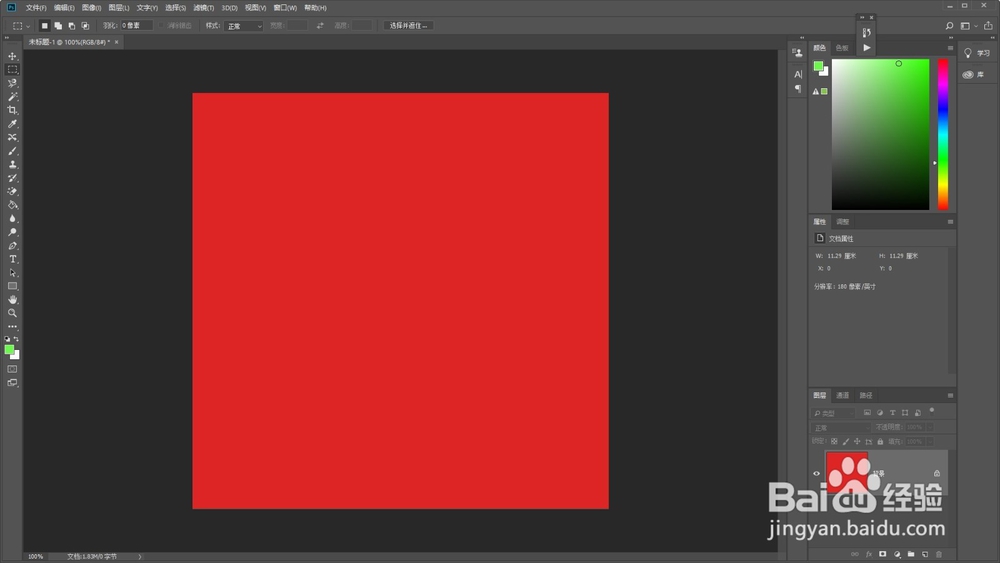Select the Path Selection tool
The width and height of the screenshot is (1000, 563).
tap(12, 272)
